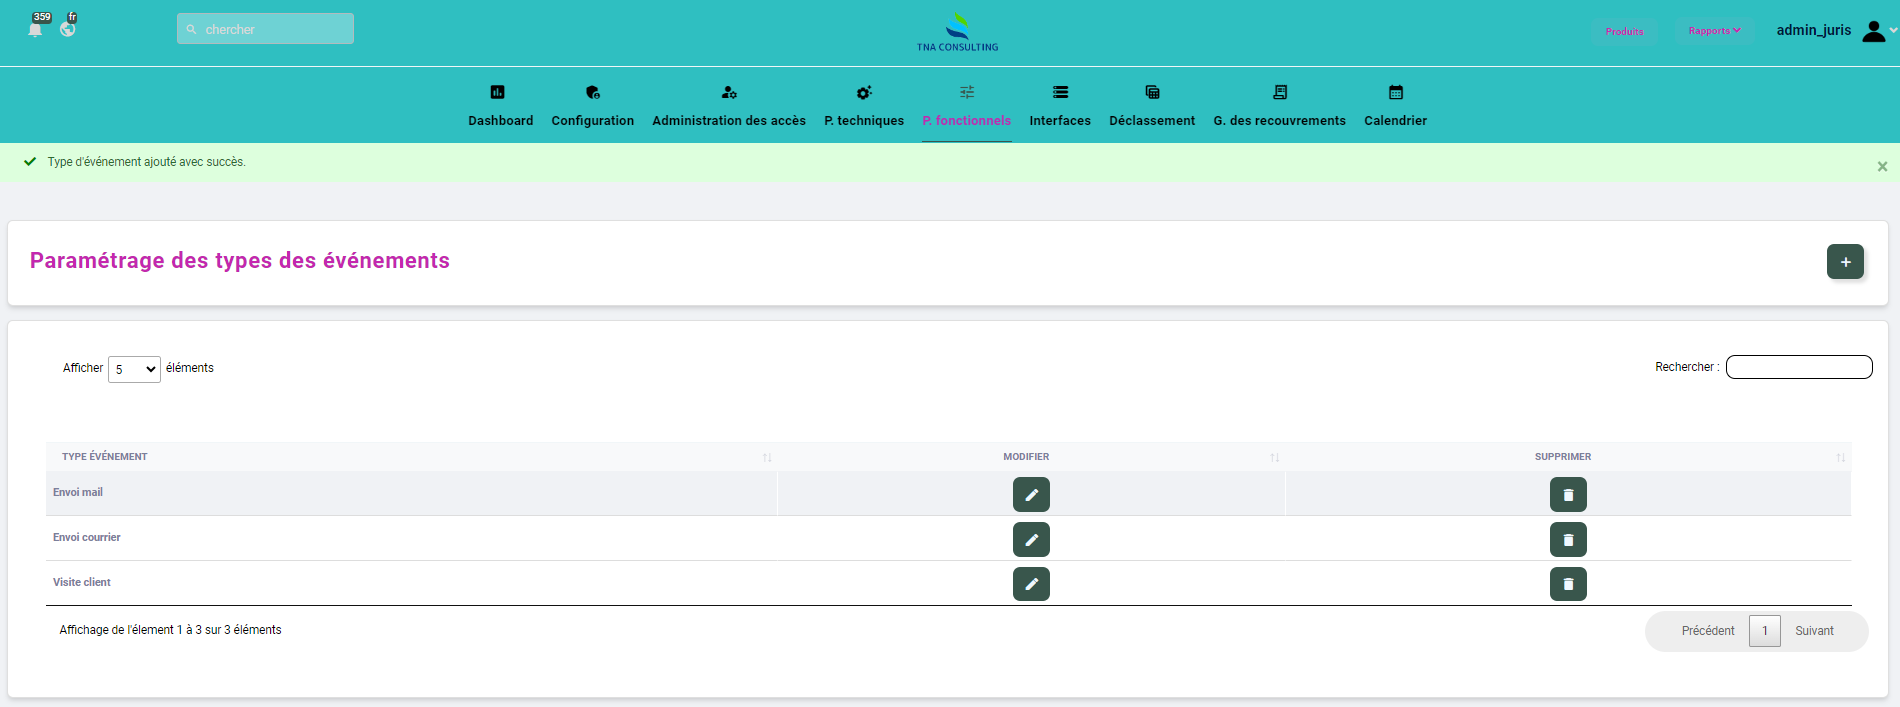Viewport: 1900px width, 707px height.
Task: Click the notifications bell icon
Action: (x=35, y=29)
